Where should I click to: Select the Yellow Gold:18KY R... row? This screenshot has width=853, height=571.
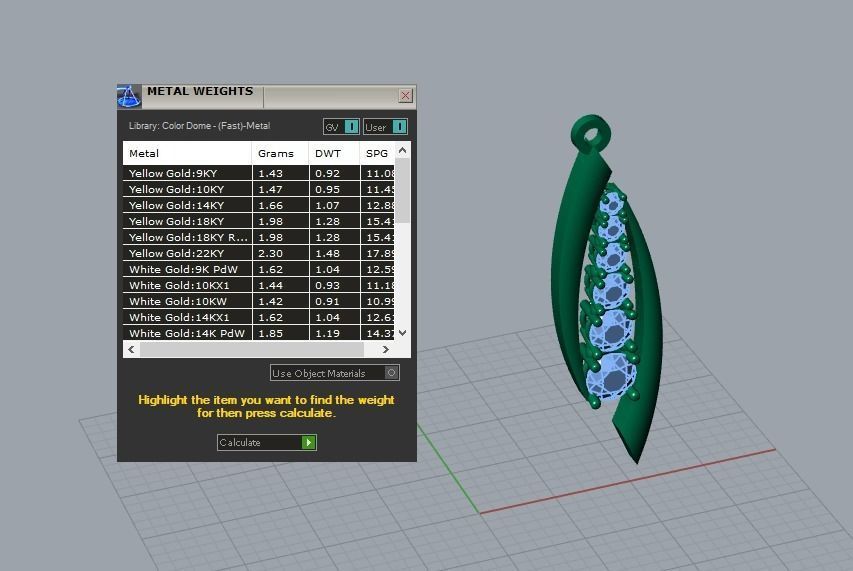258,238
